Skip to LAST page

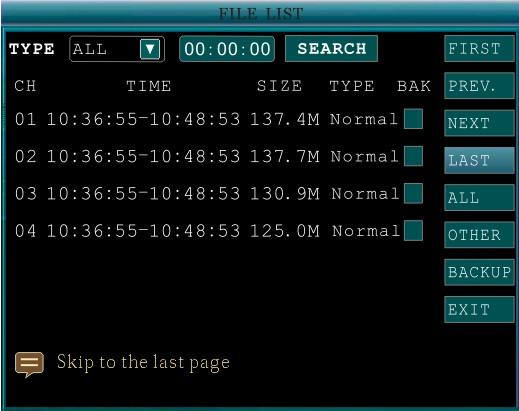(479, 160)
